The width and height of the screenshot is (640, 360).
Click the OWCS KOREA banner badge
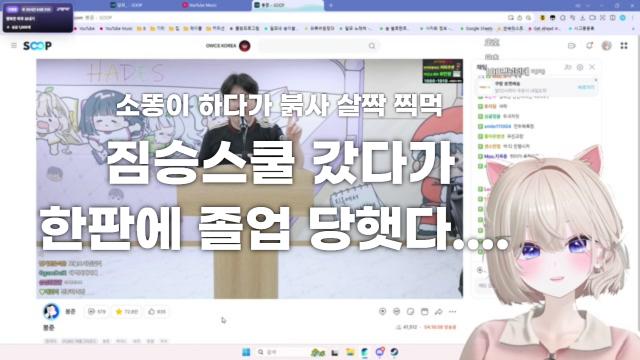(228, 46)
